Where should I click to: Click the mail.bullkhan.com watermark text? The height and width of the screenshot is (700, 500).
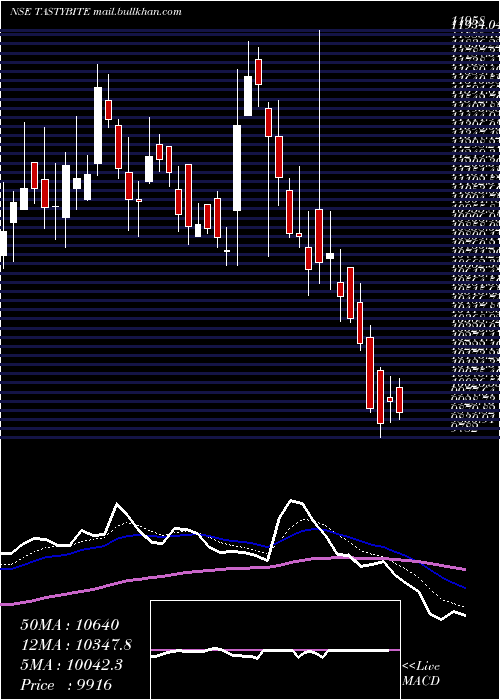pos(138,12)
